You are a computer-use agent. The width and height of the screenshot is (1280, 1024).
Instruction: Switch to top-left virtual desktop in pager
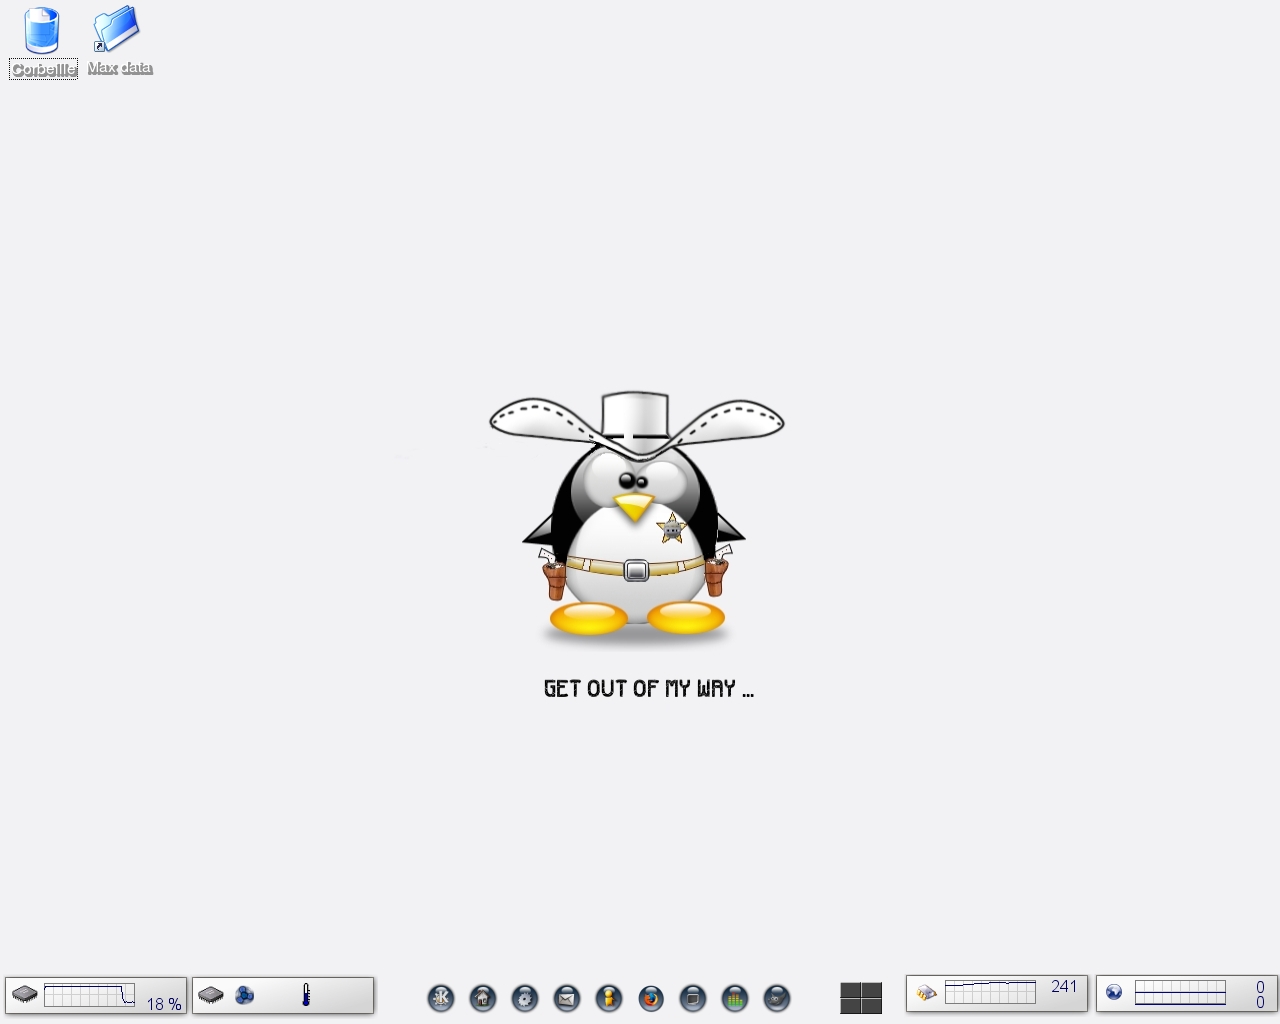point(850,990)
